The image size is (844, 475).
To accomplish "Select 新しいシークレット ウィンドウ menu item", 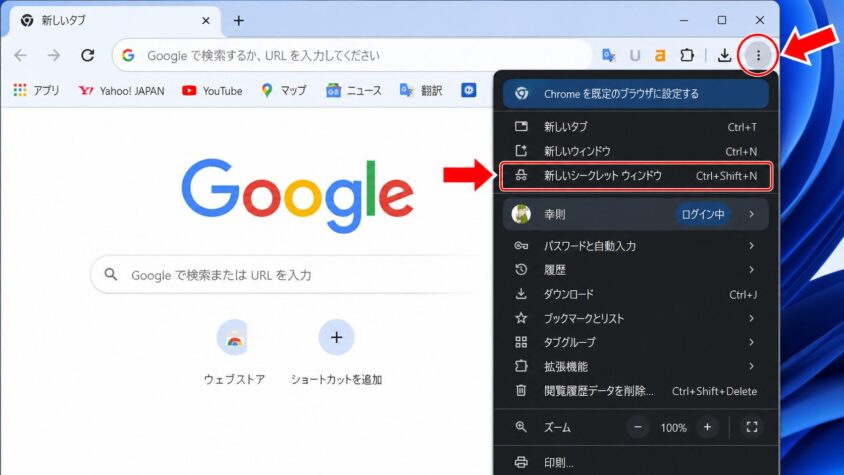I will point(636,176).
